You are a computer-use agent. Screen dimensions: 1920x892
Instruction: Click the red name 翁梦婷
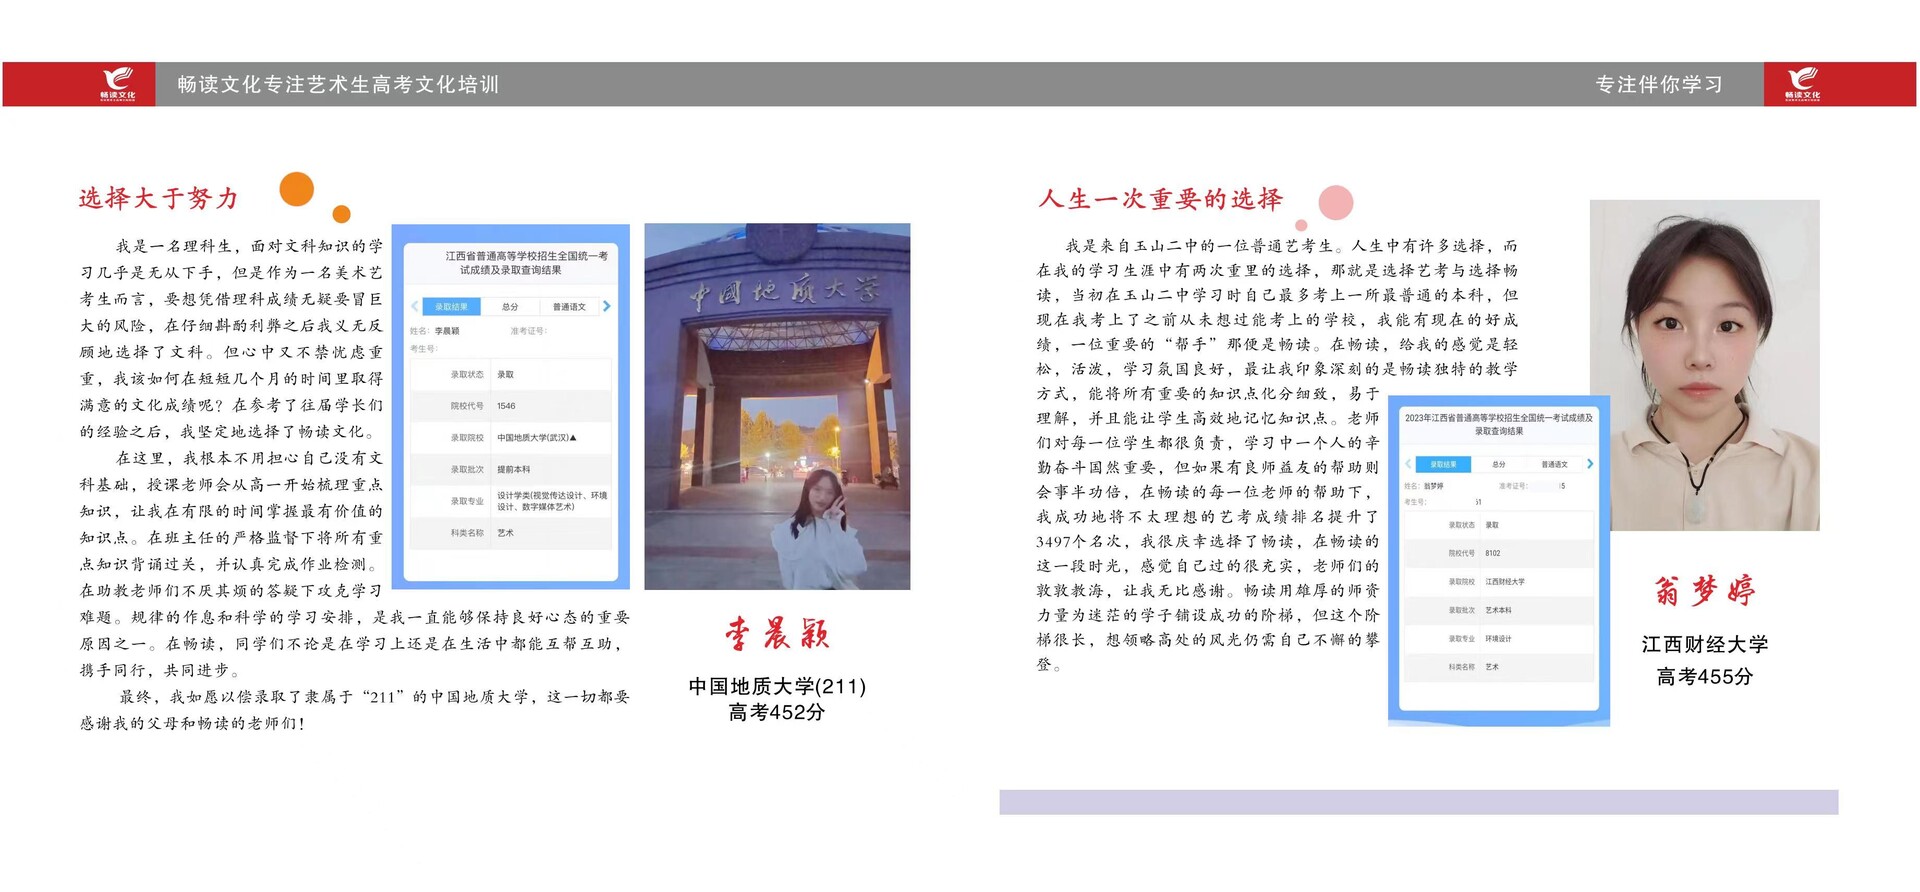point(1704,590)
